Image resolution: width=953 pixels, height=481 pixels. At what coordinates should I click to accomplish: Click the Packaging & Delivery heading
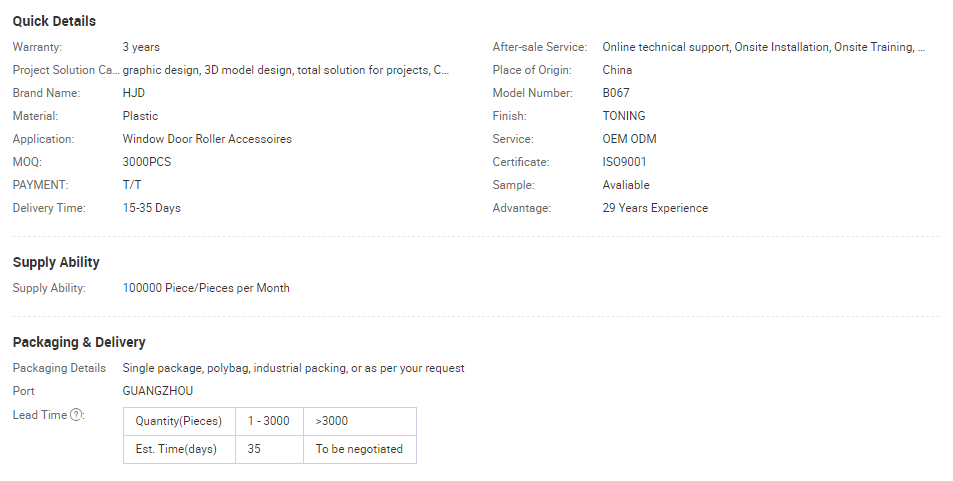pos(79,342)
